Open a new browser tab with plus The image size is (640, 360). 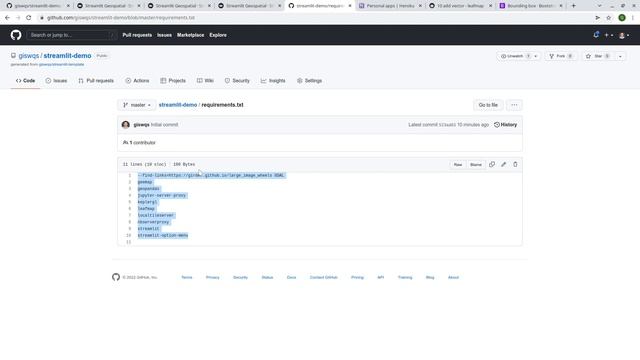click(x=573, y=6)
